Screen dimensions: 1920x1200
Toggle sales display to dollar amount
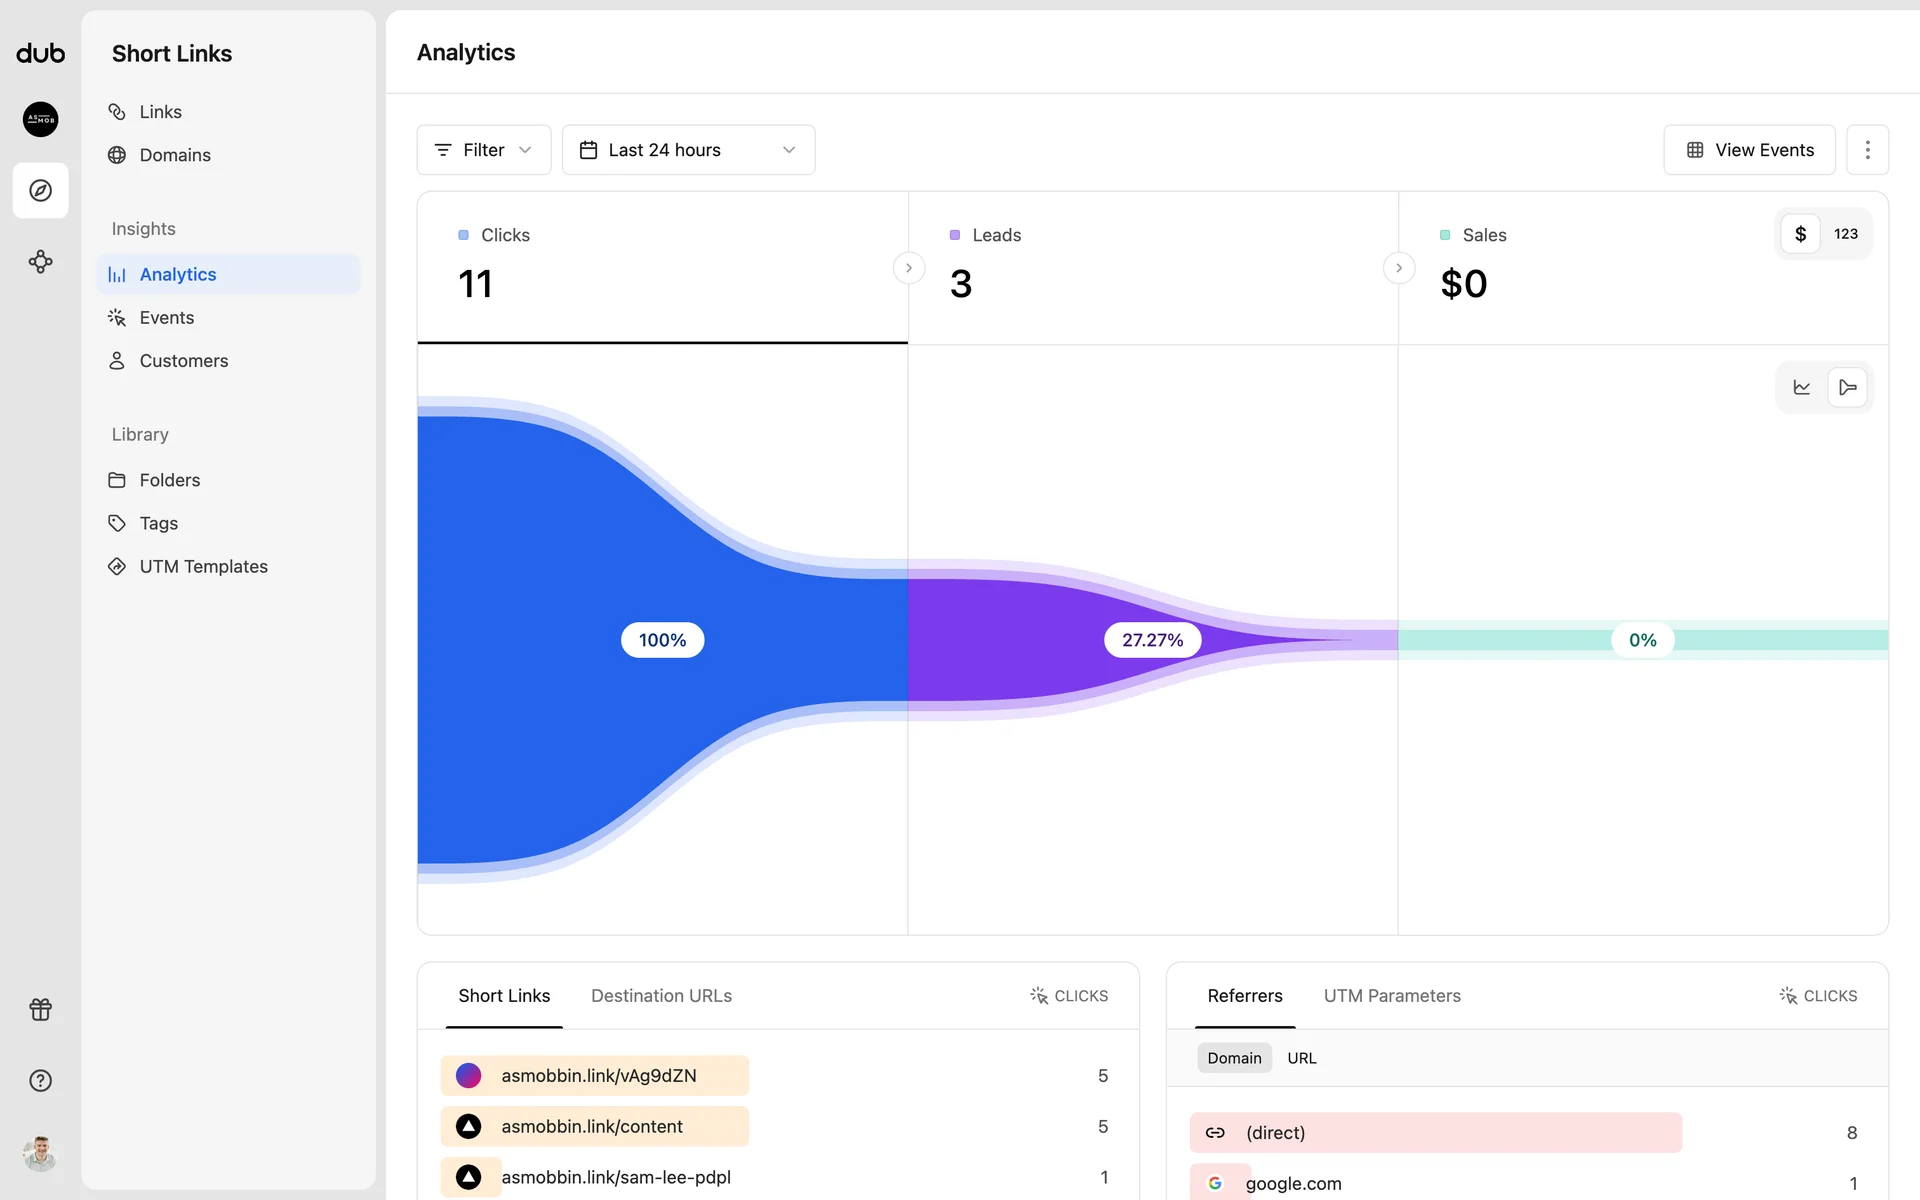1800,234
